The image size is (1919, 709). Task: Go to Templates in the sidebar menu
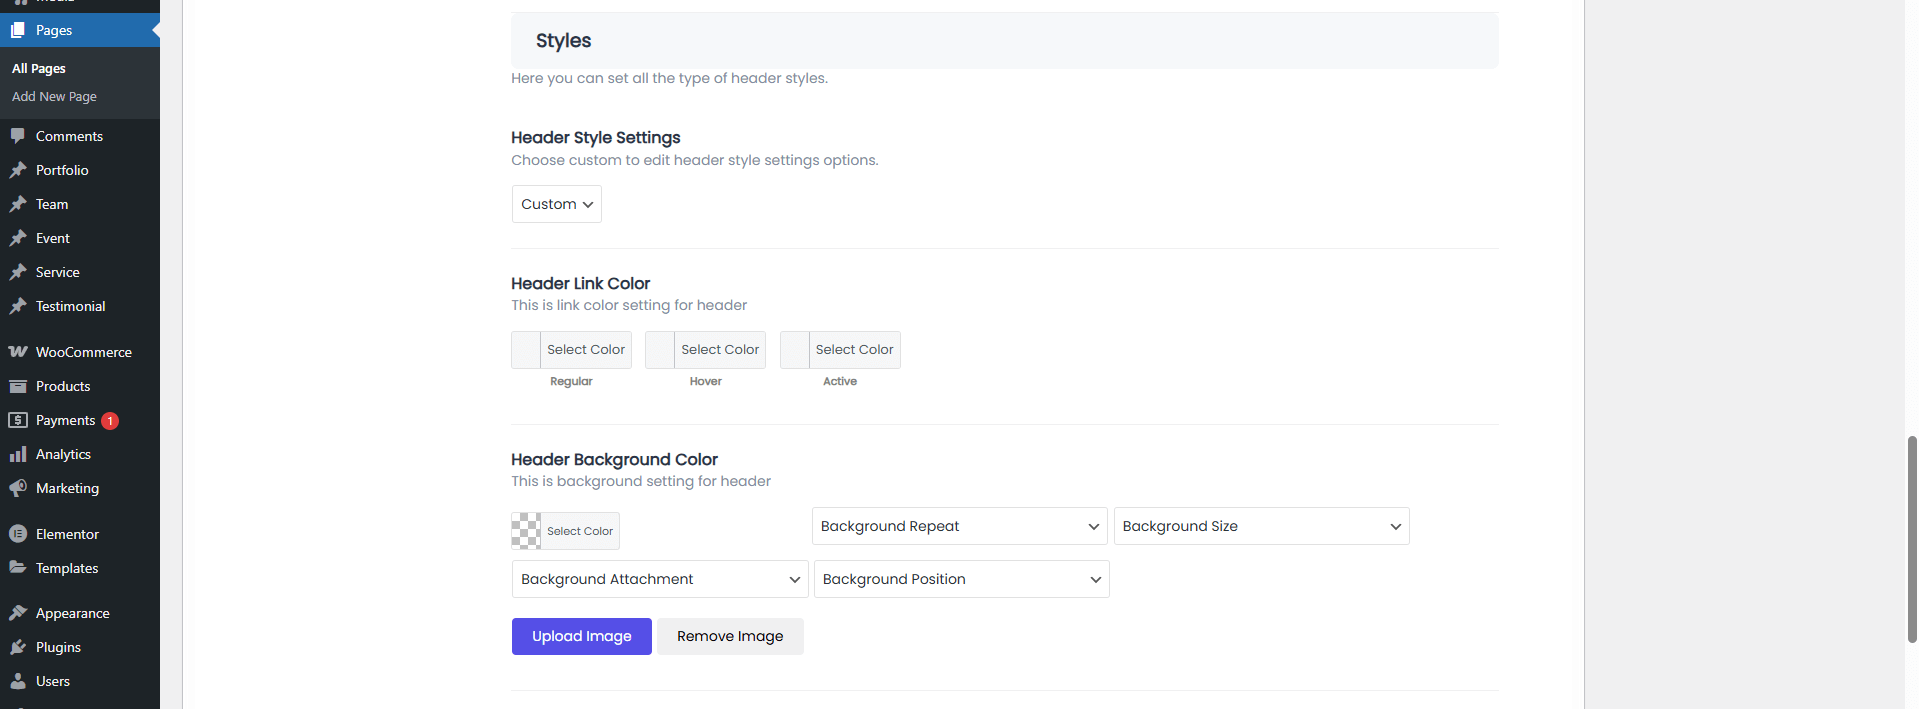click(67, 568)
